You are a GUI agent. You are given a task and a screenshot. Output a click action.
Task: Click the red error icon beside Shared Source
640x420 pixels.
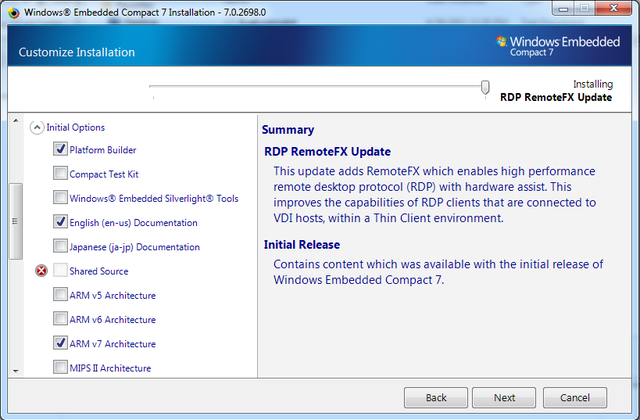pos(41,271)
